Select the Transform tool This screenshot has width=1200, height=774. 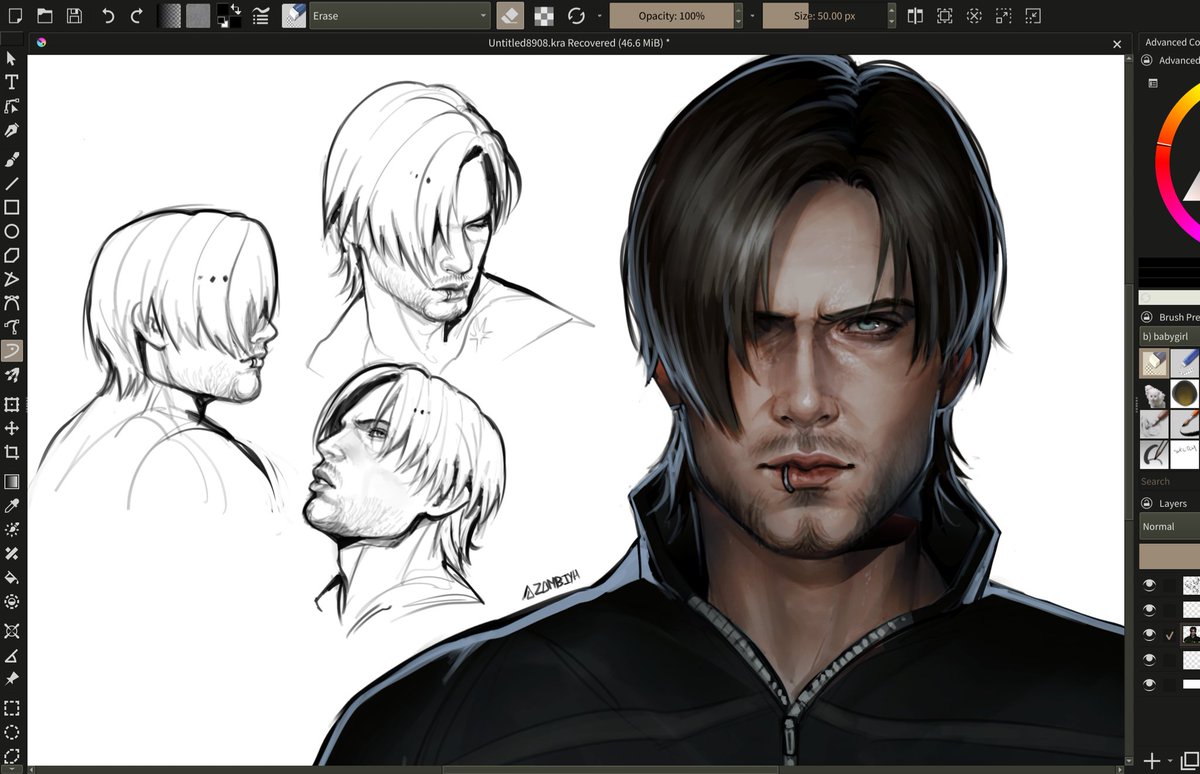pyautogui.click(x=12, y=405)
